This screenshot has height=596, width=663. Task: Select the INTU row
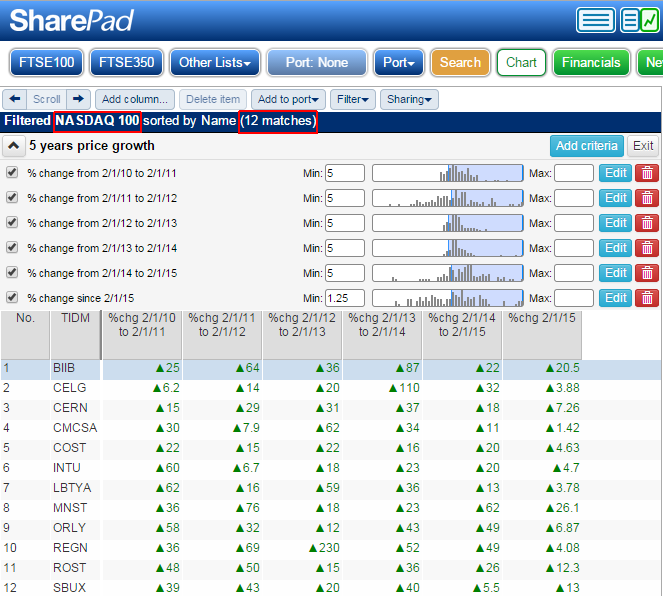click(332, 468)
